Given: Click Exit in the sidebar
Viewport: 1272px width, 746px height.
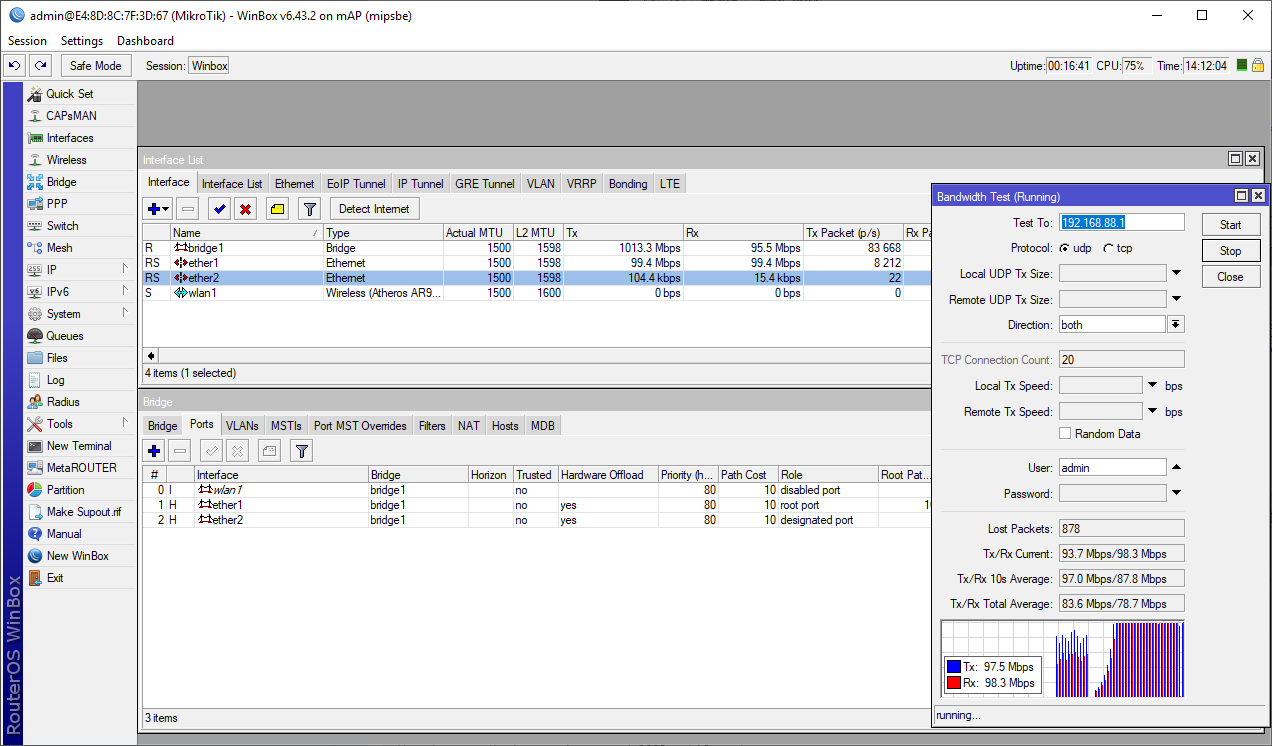Looking at the screenshot, I should pos(55,578).
